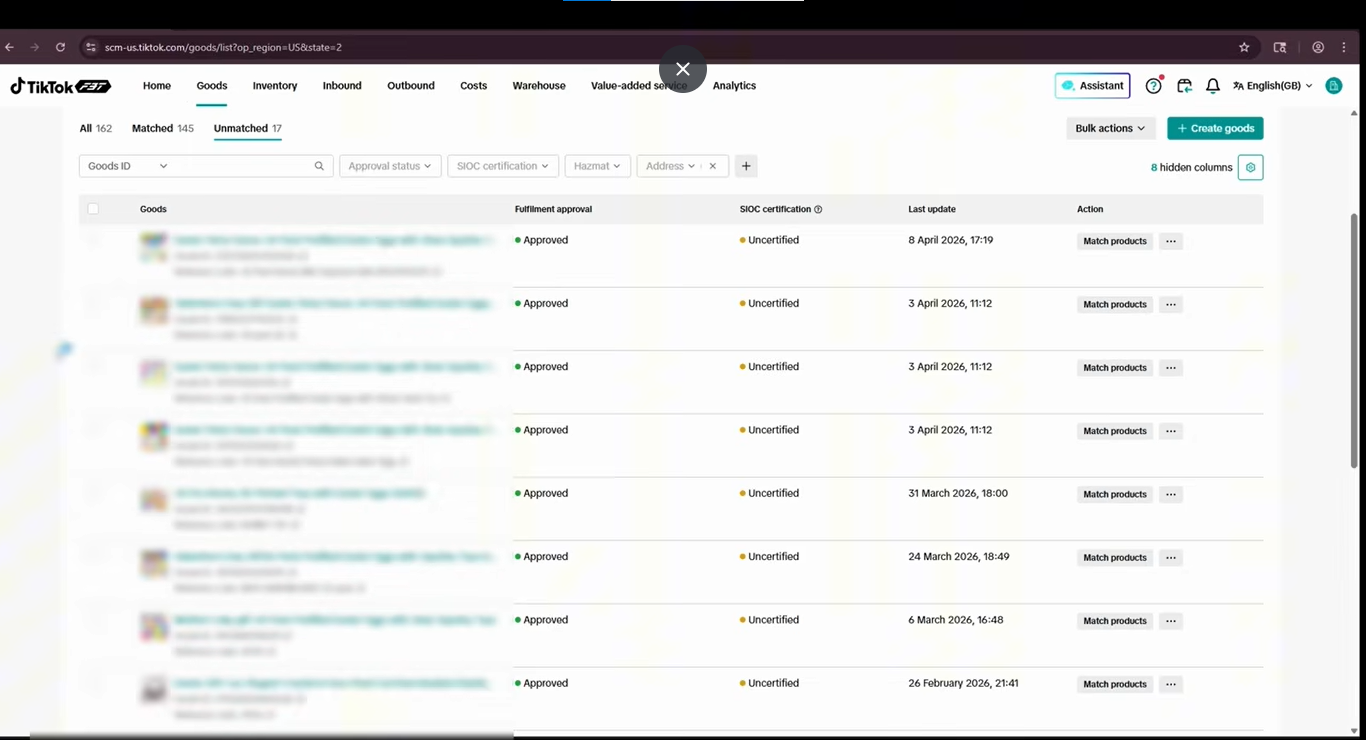Open the notifications bell
1366x740 pixels.
pos(1213,86)
